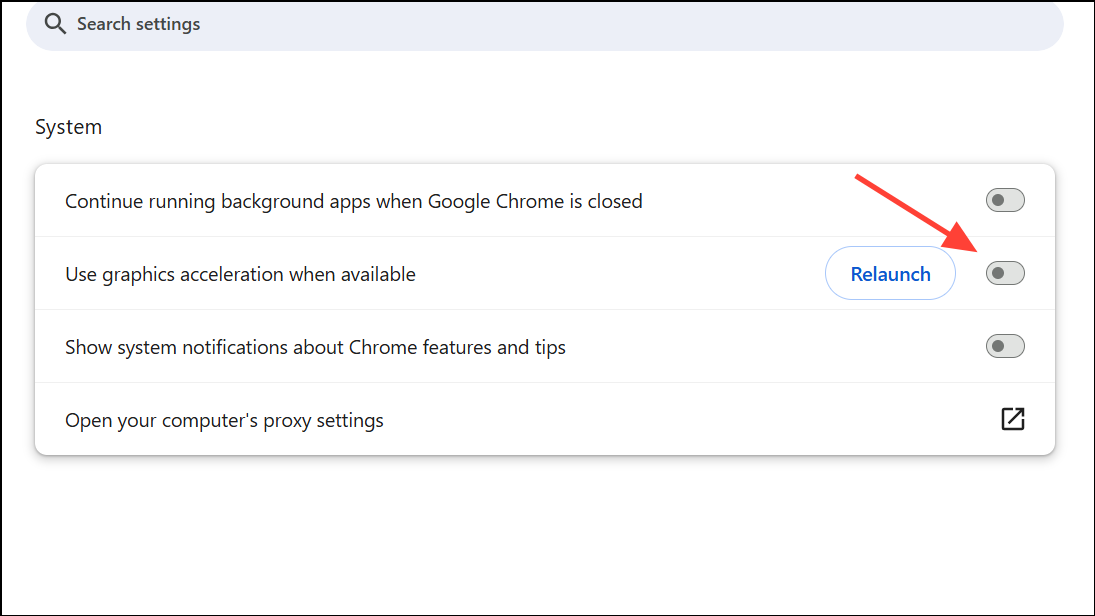Viewport: 1095px width, 616px height.
Task: Click the System section heading
Action: click(x=68, y=128)
